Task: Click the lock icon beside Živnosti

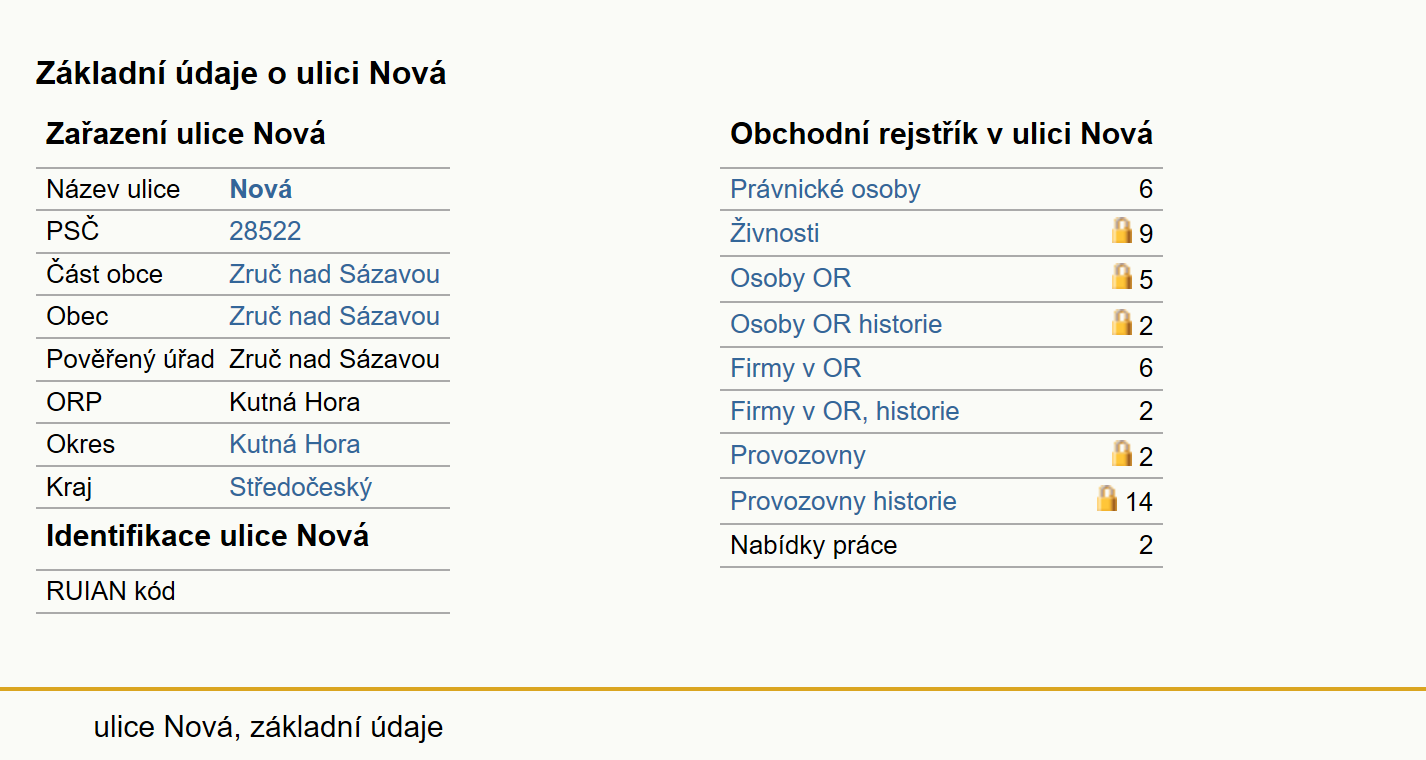Action: pyautogui.click(x=1122, y=231)
